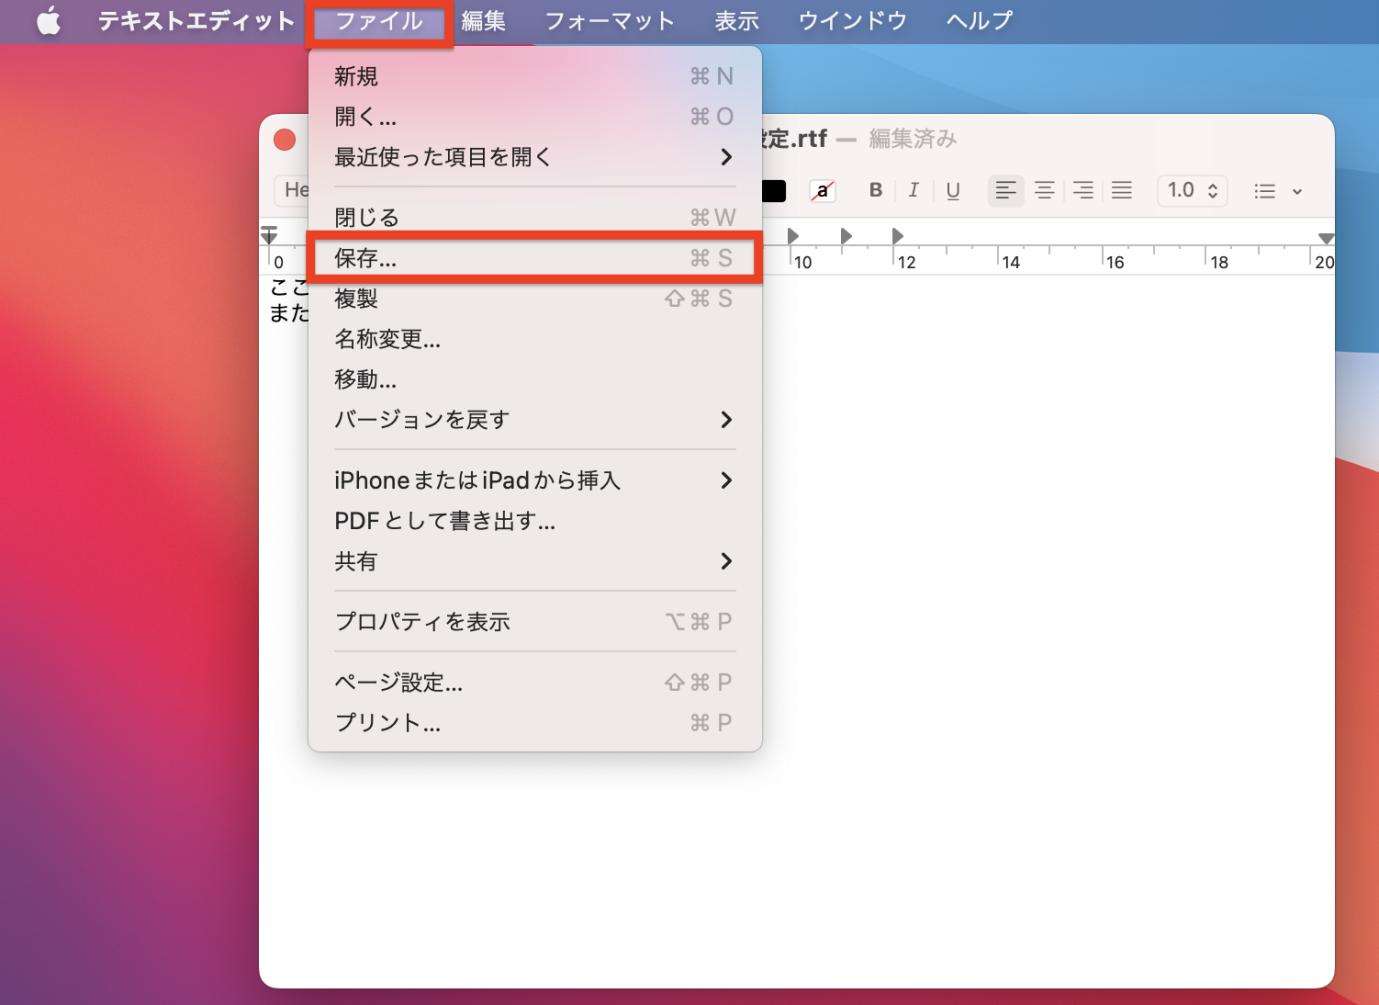The width and height of the screenshot is (1379, 1005).
Task: Click the tab stop marker nearest ruler mark 12
Action: (x=897, y=236)
